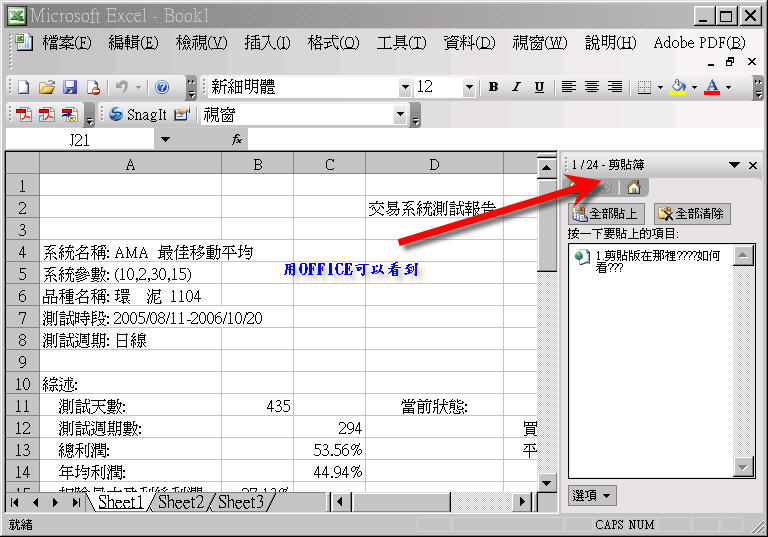
Task: Open the 工具(T) menu
Action: (401, 43)
